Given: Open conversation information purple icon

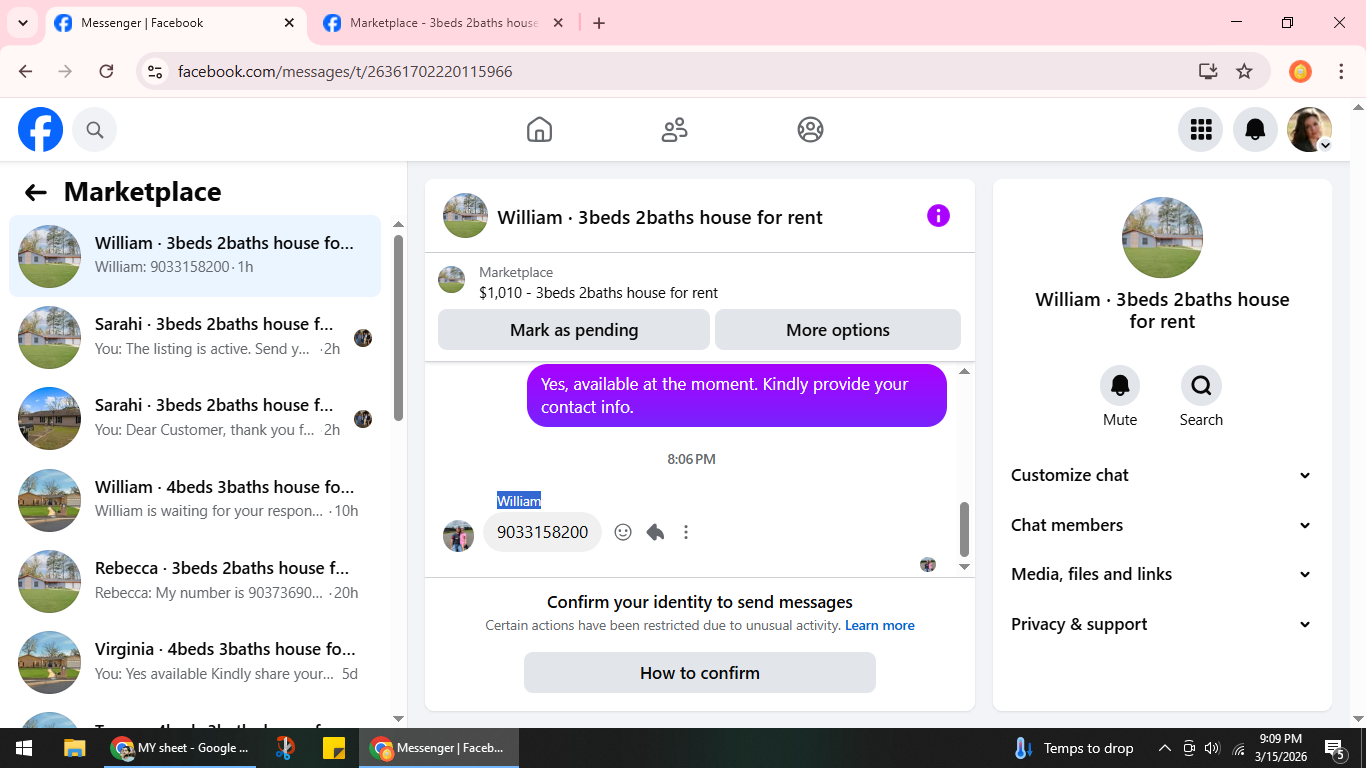Looking at the screenshot, I should [x=938, y=216].
